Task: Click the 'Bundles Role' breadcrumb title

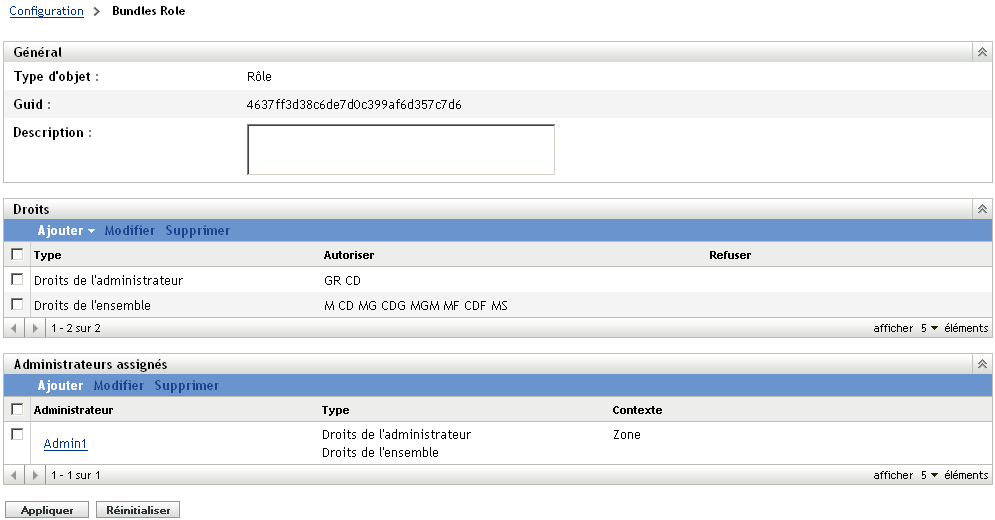Action: pos(148,11)
